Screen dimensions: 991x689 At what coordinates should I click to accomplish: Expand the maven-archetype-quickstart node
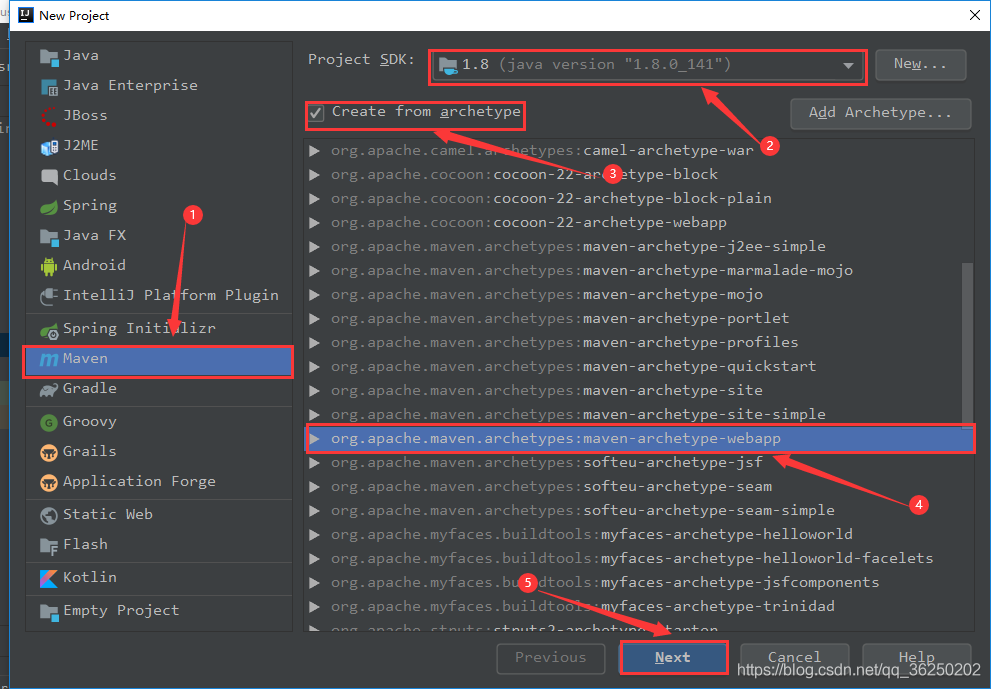[314, 367]
